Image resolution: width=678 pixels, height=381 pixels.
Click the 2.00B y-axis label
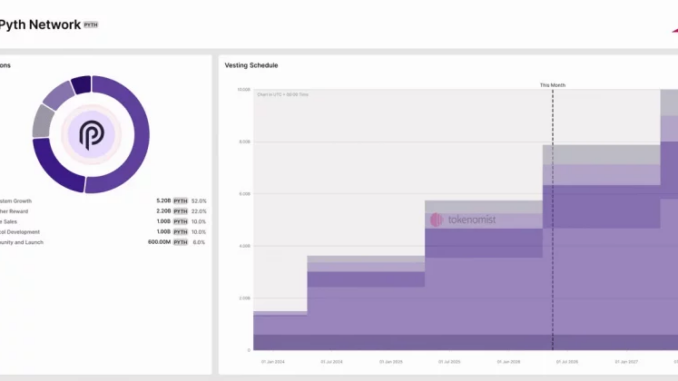click(x=245, y=298)
